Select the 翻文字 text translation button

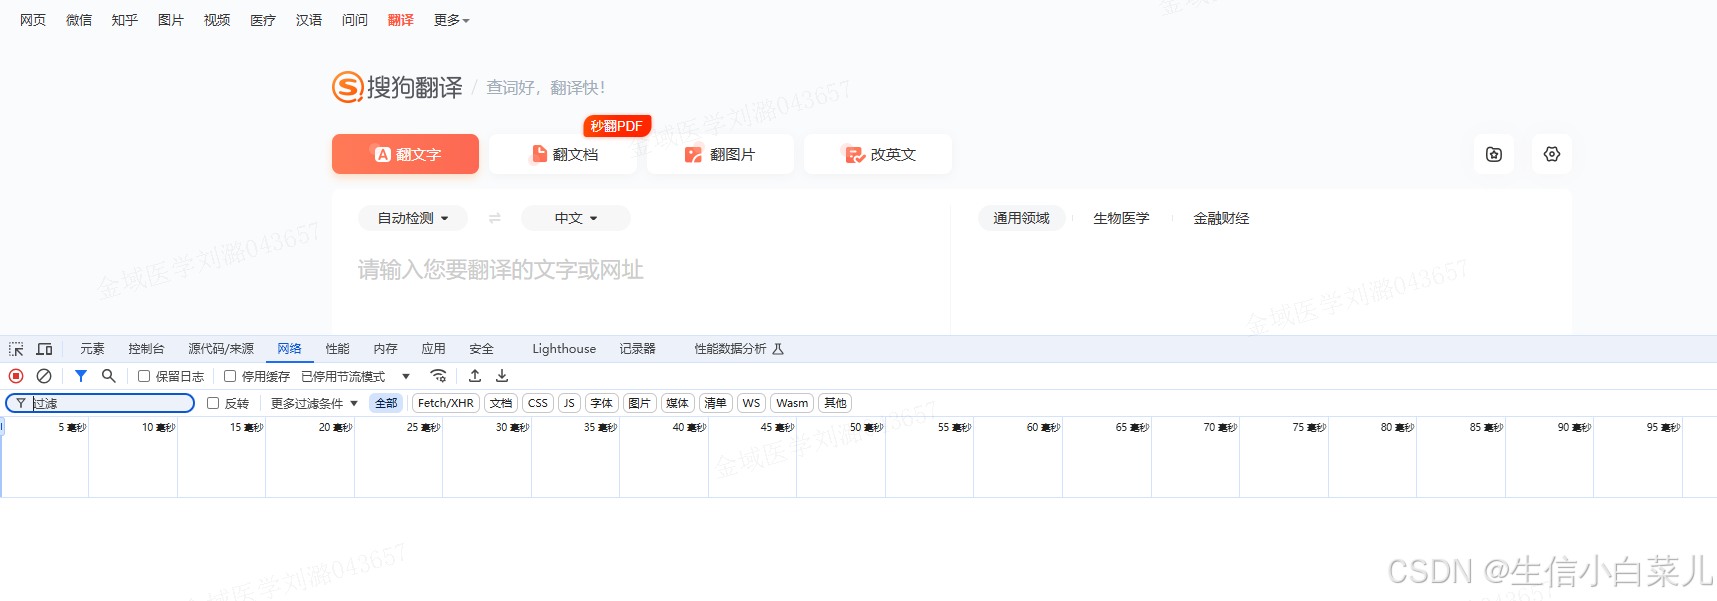405,154
